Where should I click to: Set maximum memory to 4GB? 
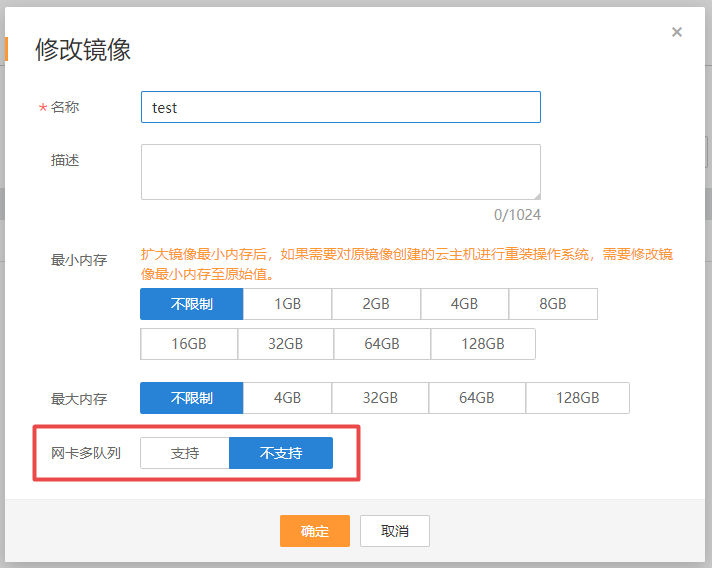coord(287,398)
